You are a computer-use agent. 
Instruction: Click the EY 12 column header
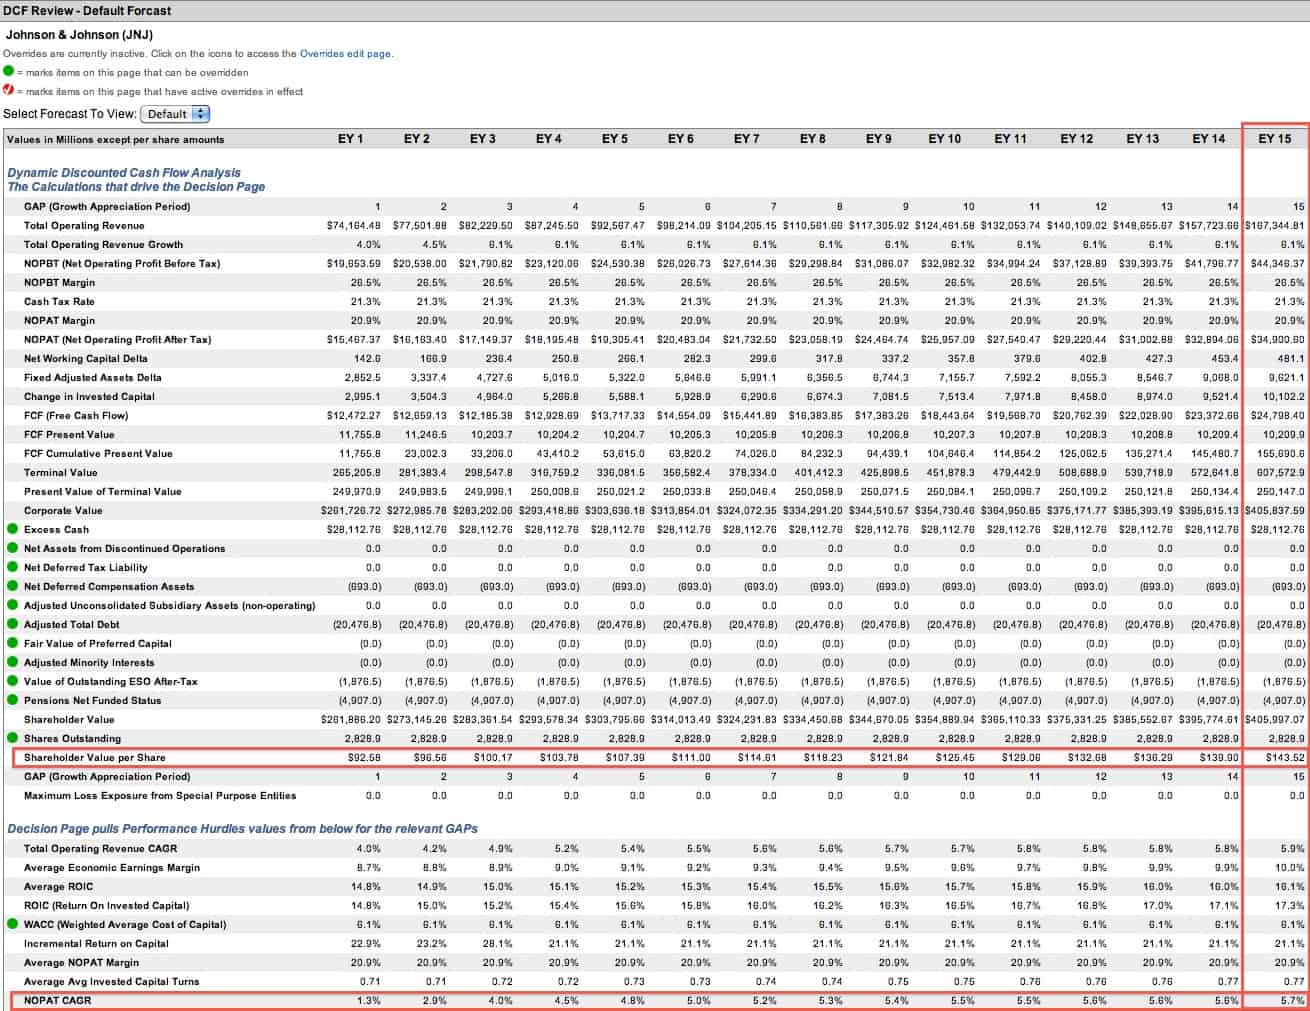1076,139
